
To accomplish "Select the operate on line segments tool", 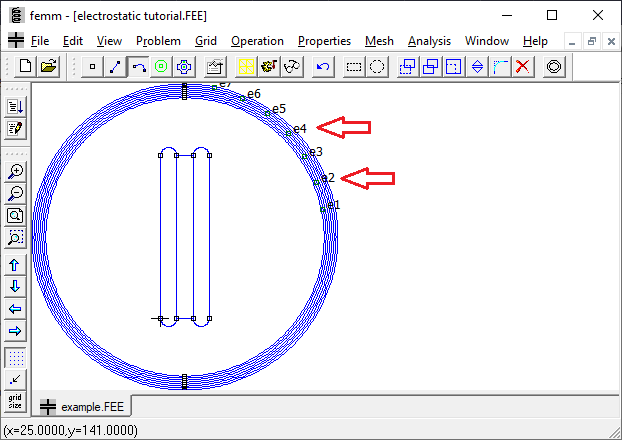I will tap(116, 67).
